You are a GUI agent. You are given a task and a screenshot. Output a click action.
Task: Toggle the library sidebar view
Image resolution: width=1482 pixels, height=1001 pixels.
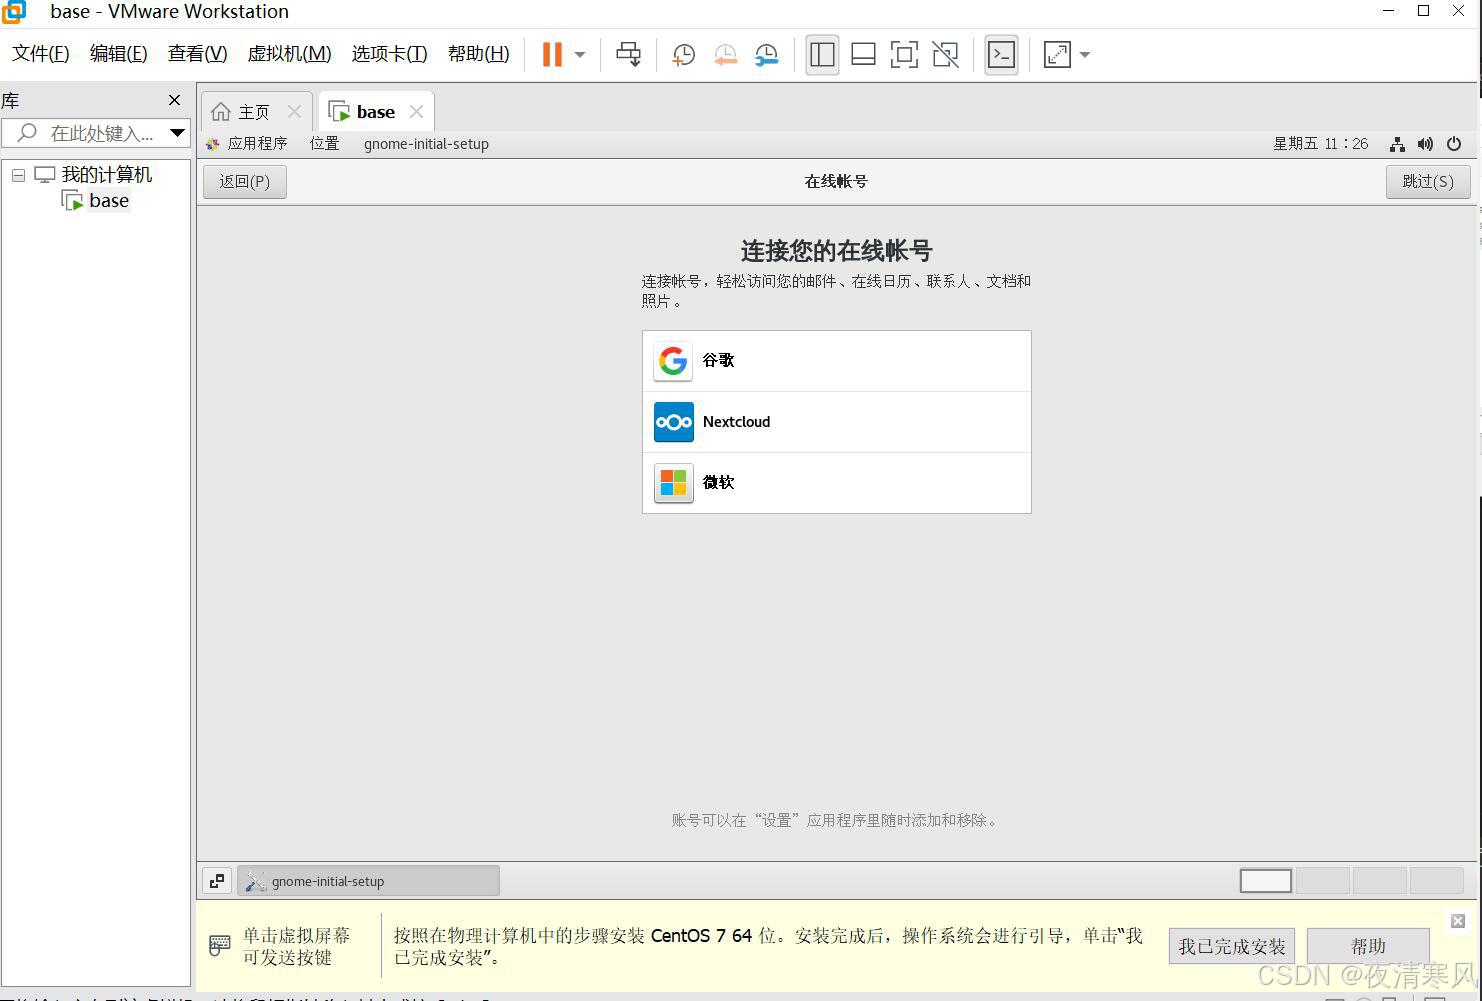pos(822,54)
